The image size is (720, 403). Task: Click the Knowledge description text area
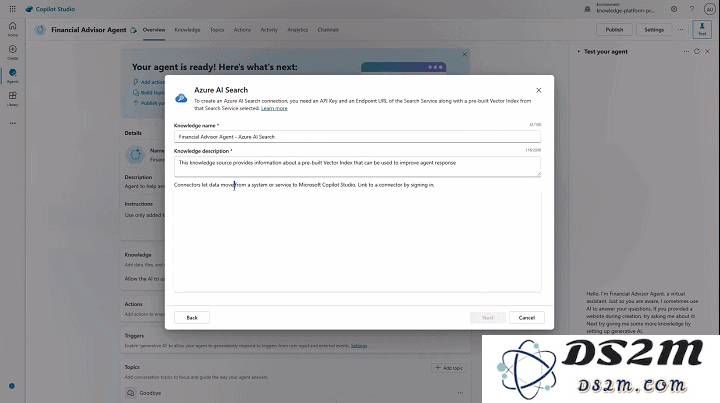[357, 166]
